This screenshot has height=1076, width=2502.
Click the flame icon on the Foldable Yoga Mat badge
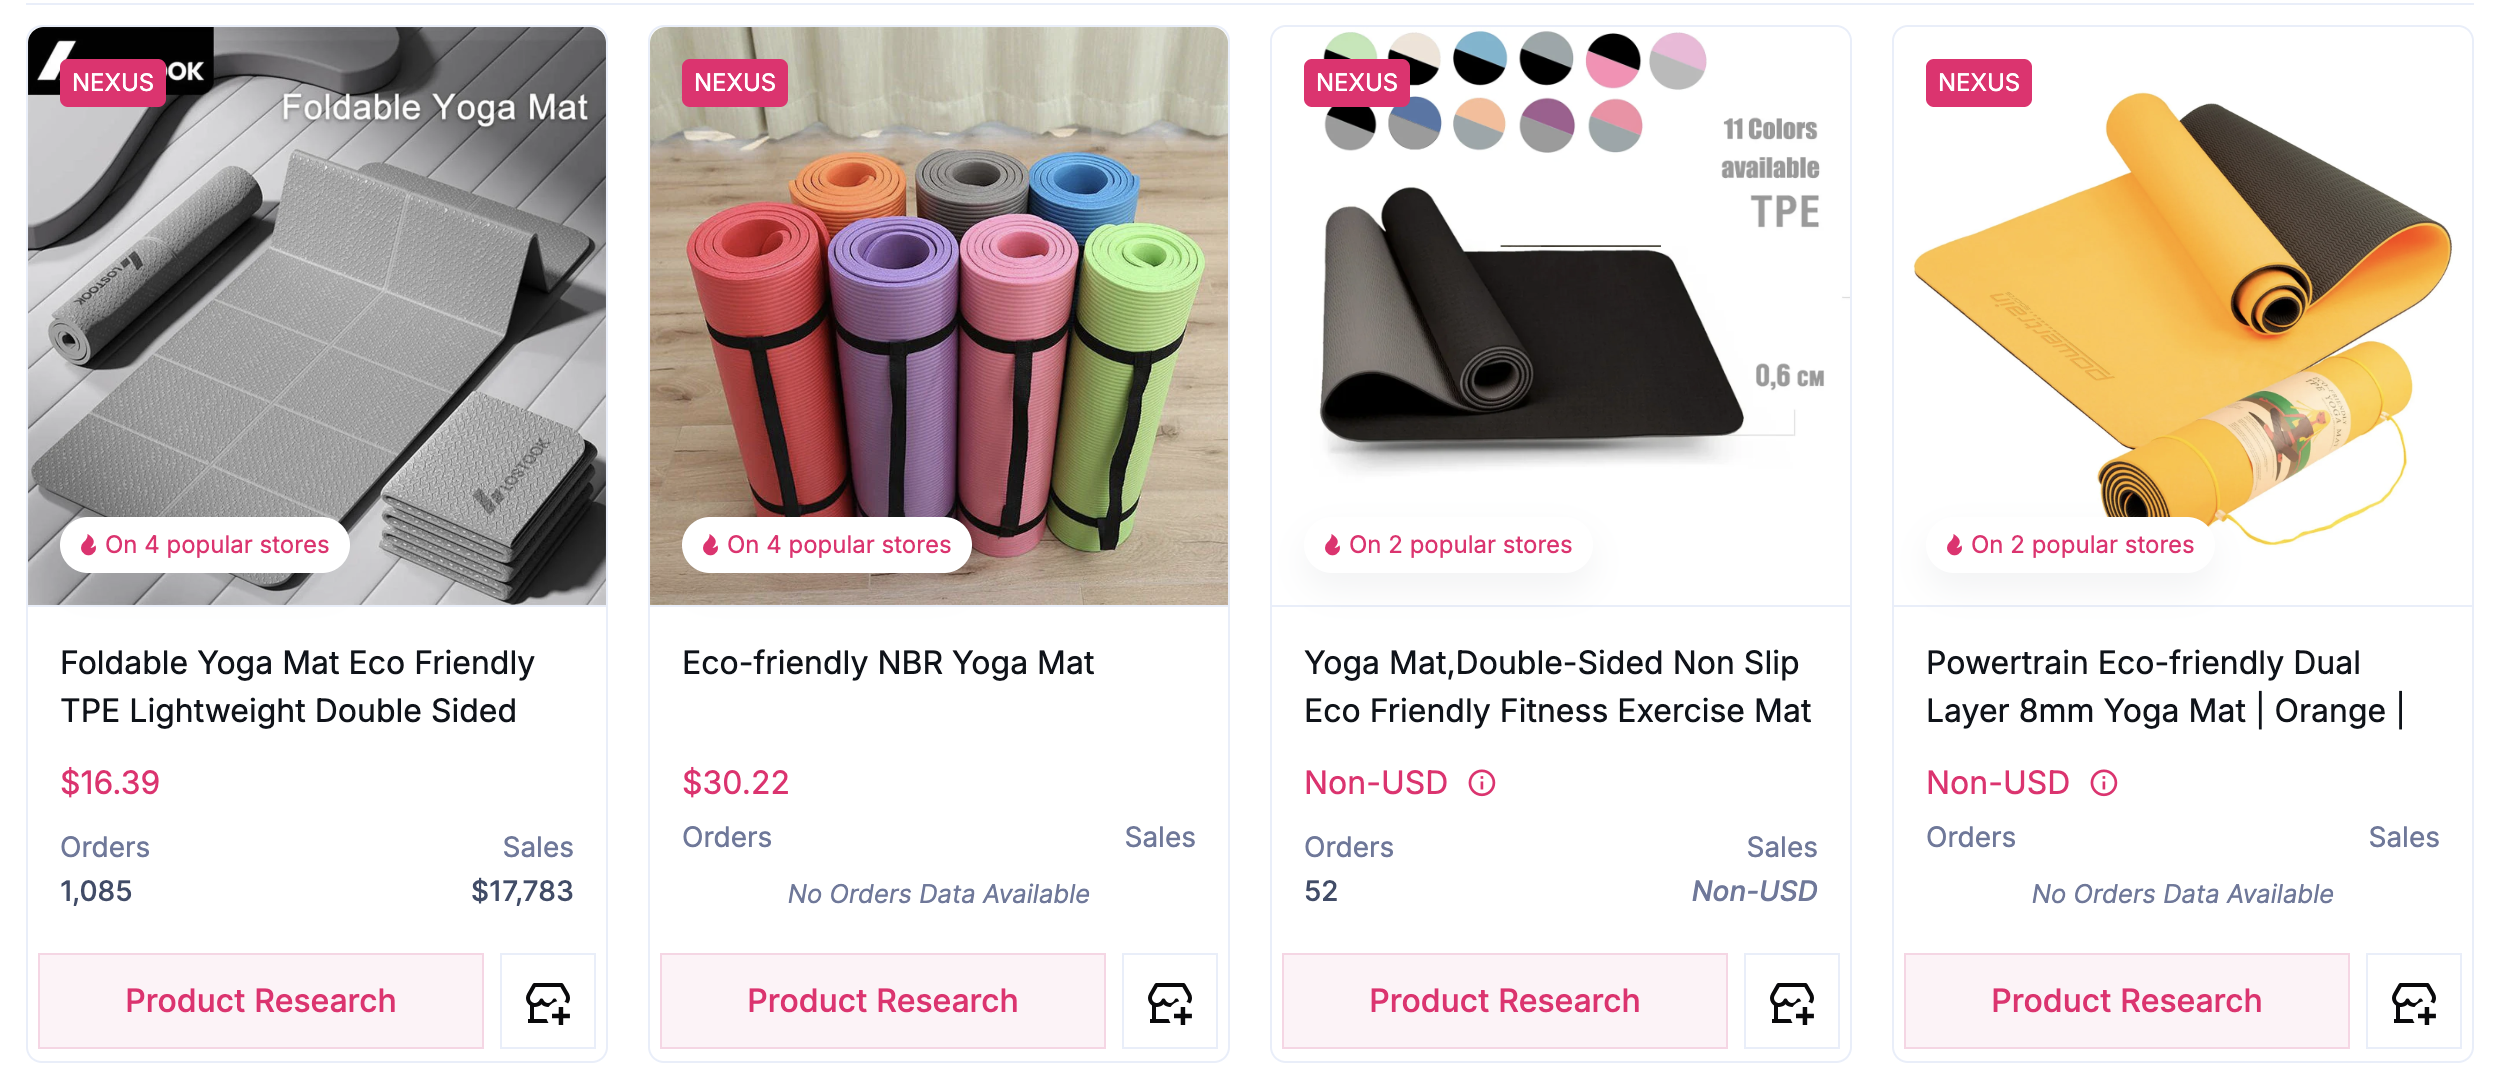pos(88,545)
